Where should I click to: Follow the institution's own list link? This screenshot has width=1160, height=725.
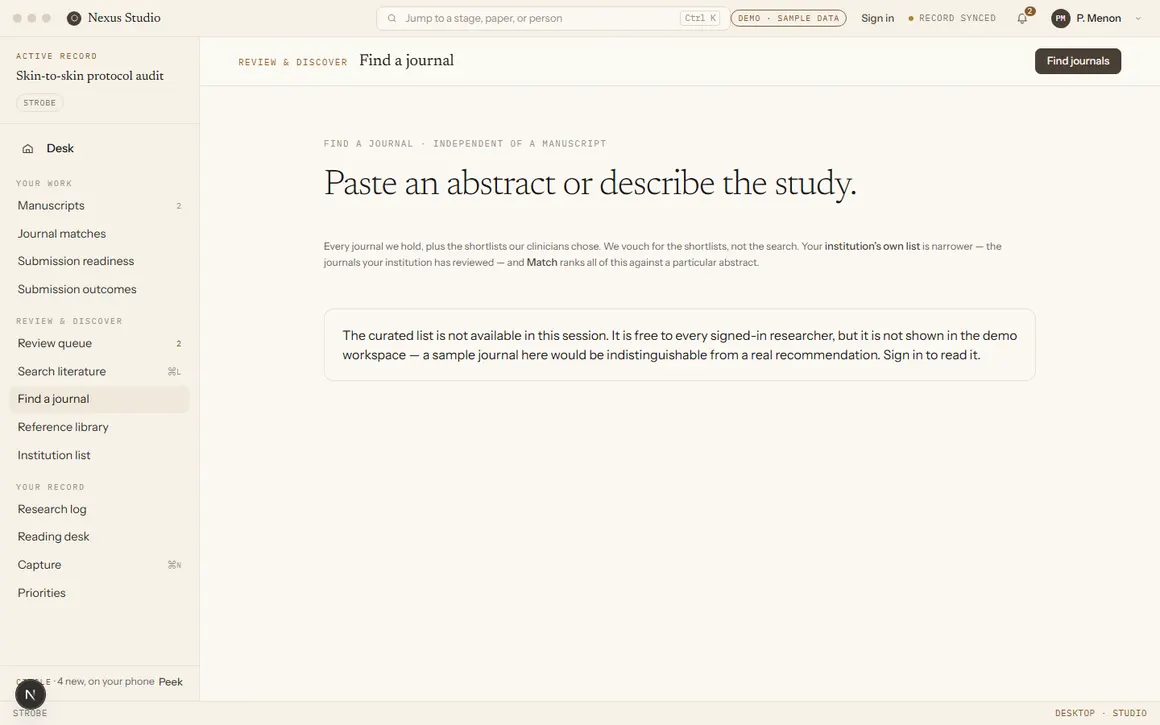pos(872,246)
